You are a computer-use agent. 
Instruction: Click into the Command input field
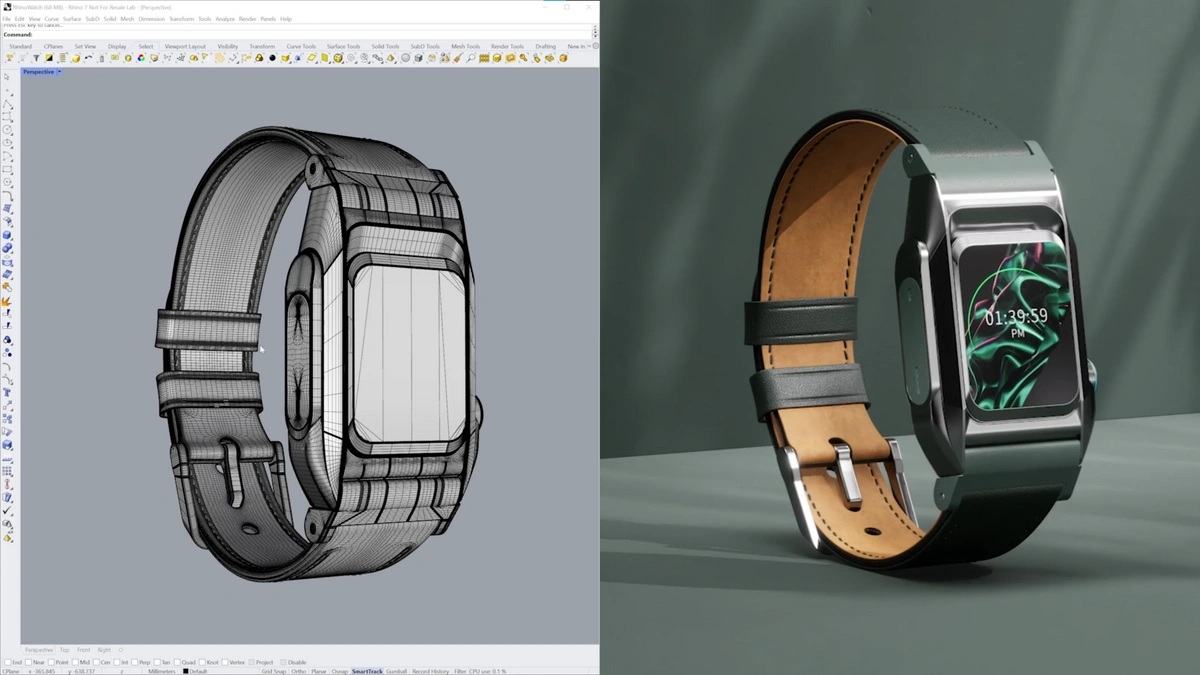click(315, 34)
